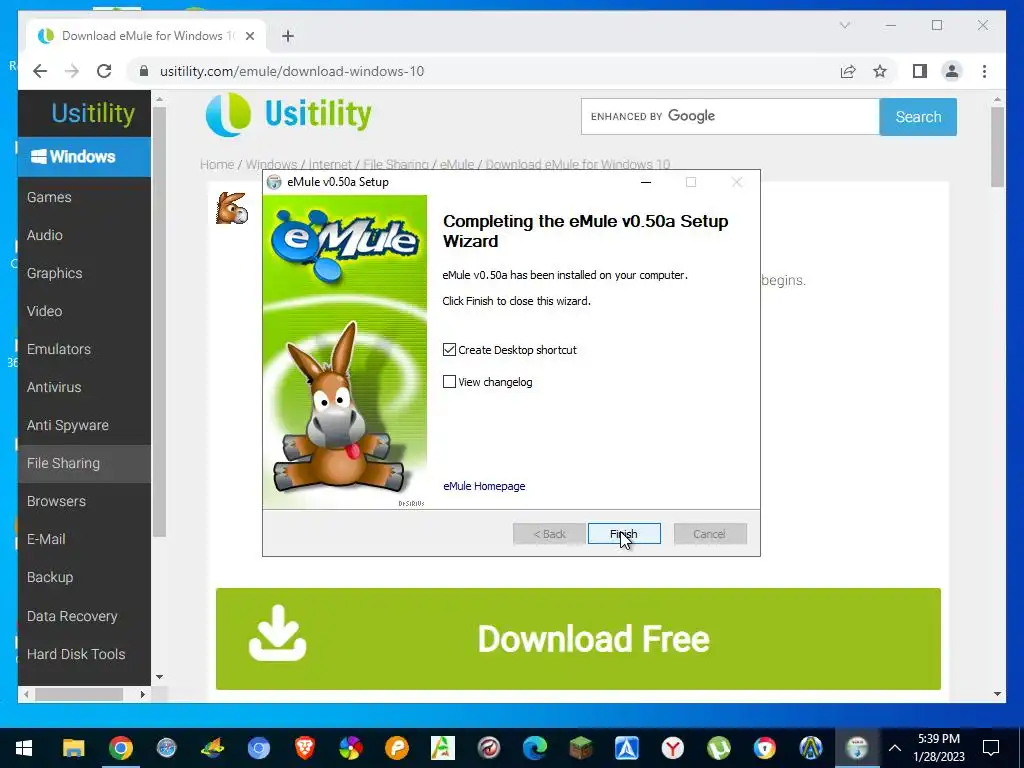Screen dimensions: 1024x768
Task: Click the share page icon in Chrome
Action: 848,71
